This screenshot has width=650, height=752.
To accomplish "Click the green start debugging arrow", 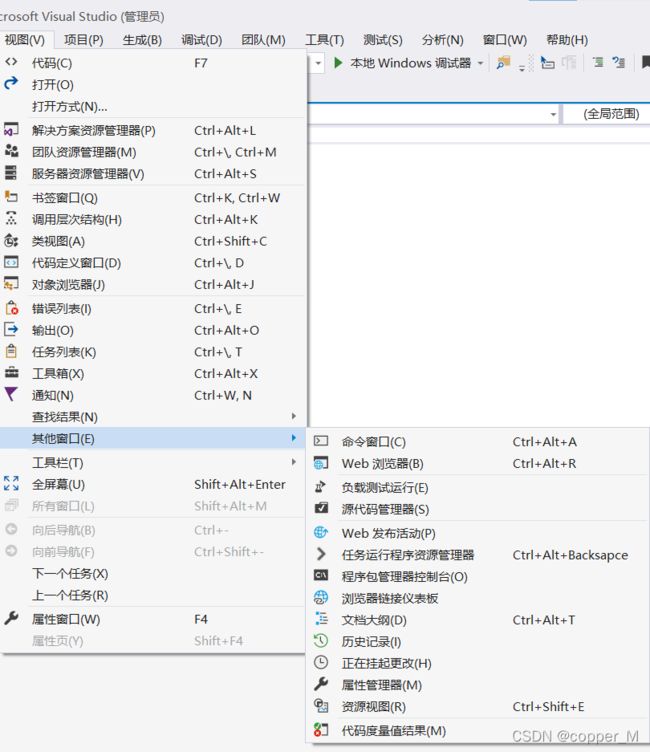I will tap(338, 63).
